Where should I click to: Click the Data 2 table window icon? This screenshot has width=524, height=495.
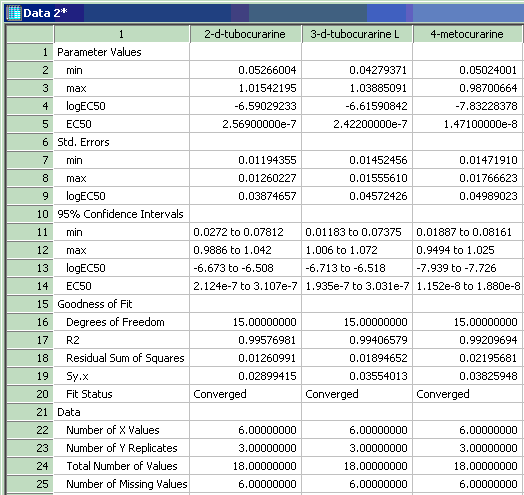pyautogui.click(x=14, y=13)
